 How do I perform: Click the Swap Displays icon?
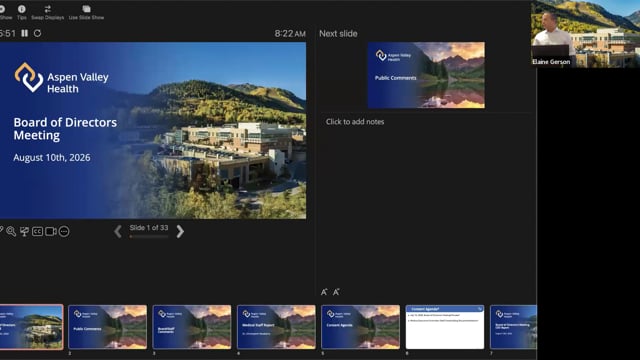(48, 9)
